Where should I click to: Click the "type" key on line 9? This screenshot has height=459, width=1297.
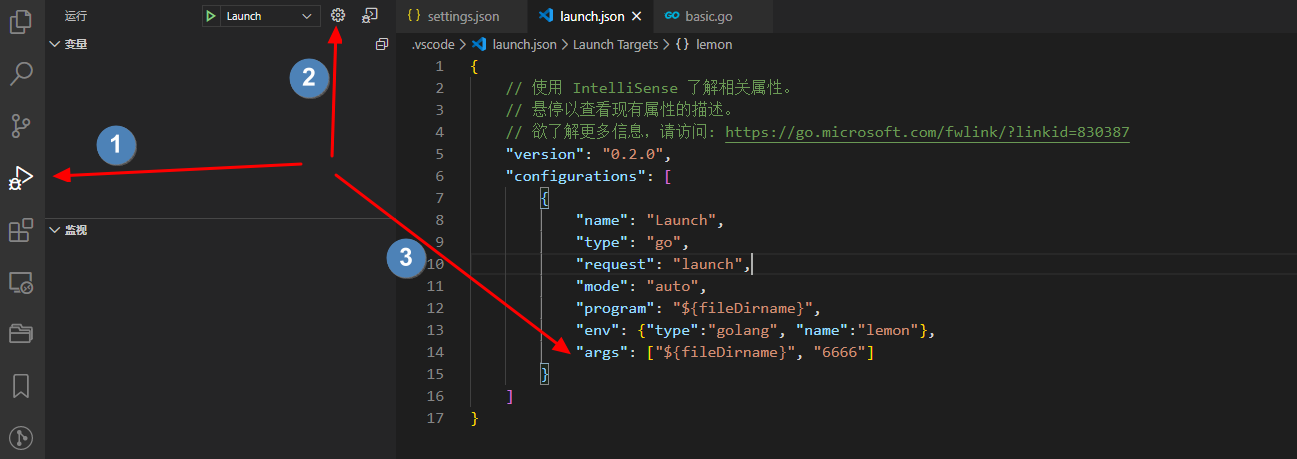[603, 242]
